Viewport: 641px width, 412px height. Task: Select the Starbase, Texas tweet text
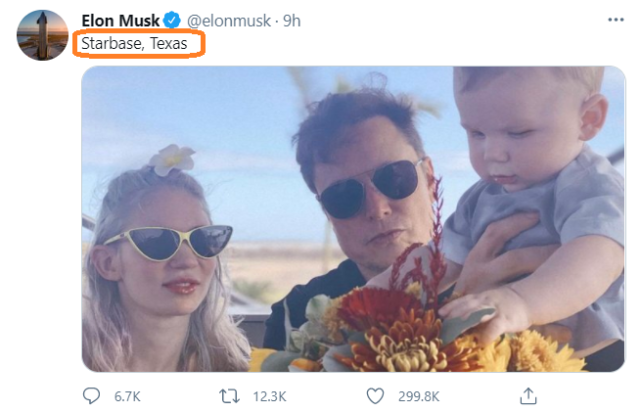coord(134,43)
